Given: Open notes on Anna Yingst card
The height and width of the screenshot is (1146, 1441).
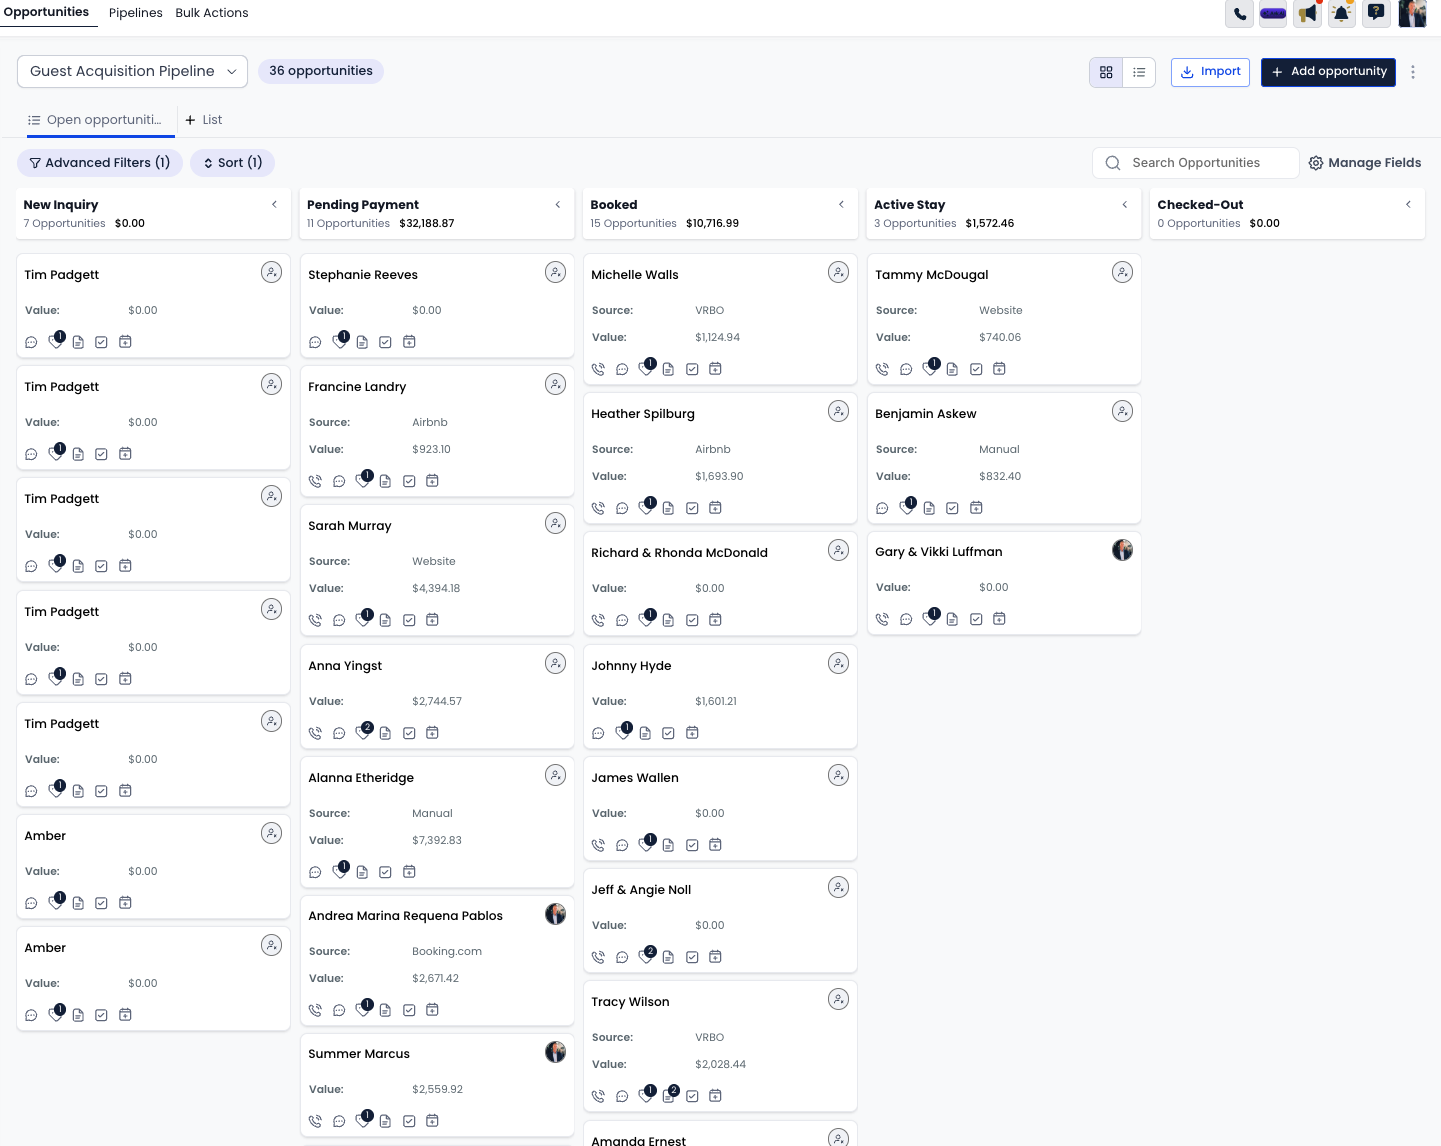Looking at the screenshot, I should pyautogui.click(x=385, y=733).
